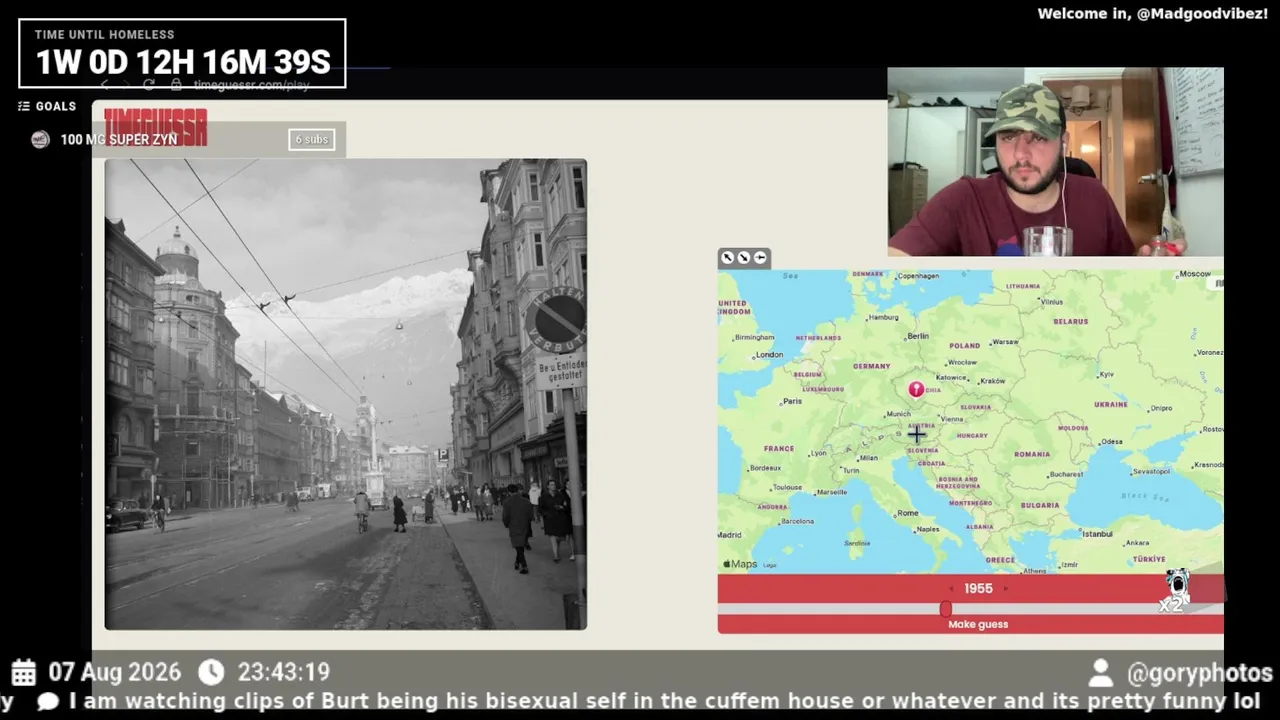The image size is (1280, 720).
Task: Click London on the map
Action: click(769, 354)
